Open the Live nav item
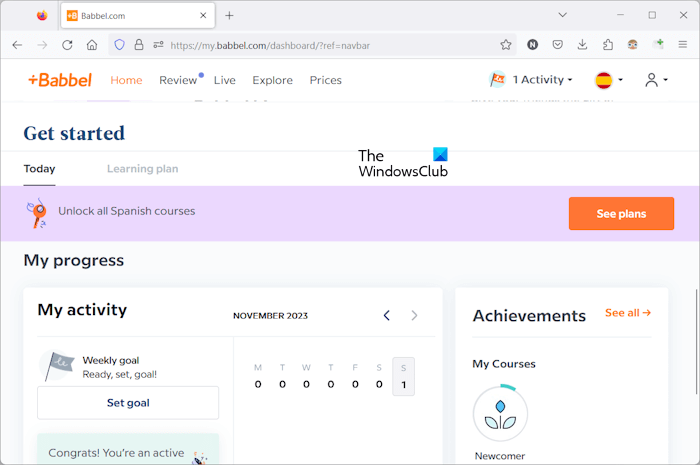This screenshot has height=465, width=700. 225,80
